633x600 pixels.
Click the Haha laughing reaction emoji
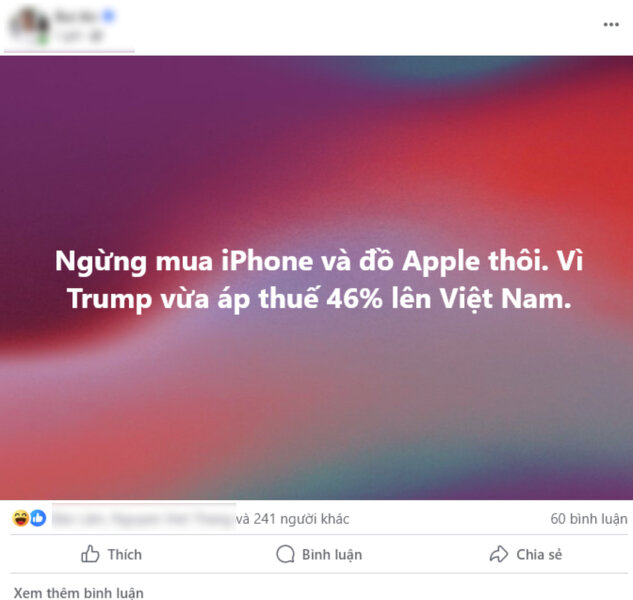point(20,518)
